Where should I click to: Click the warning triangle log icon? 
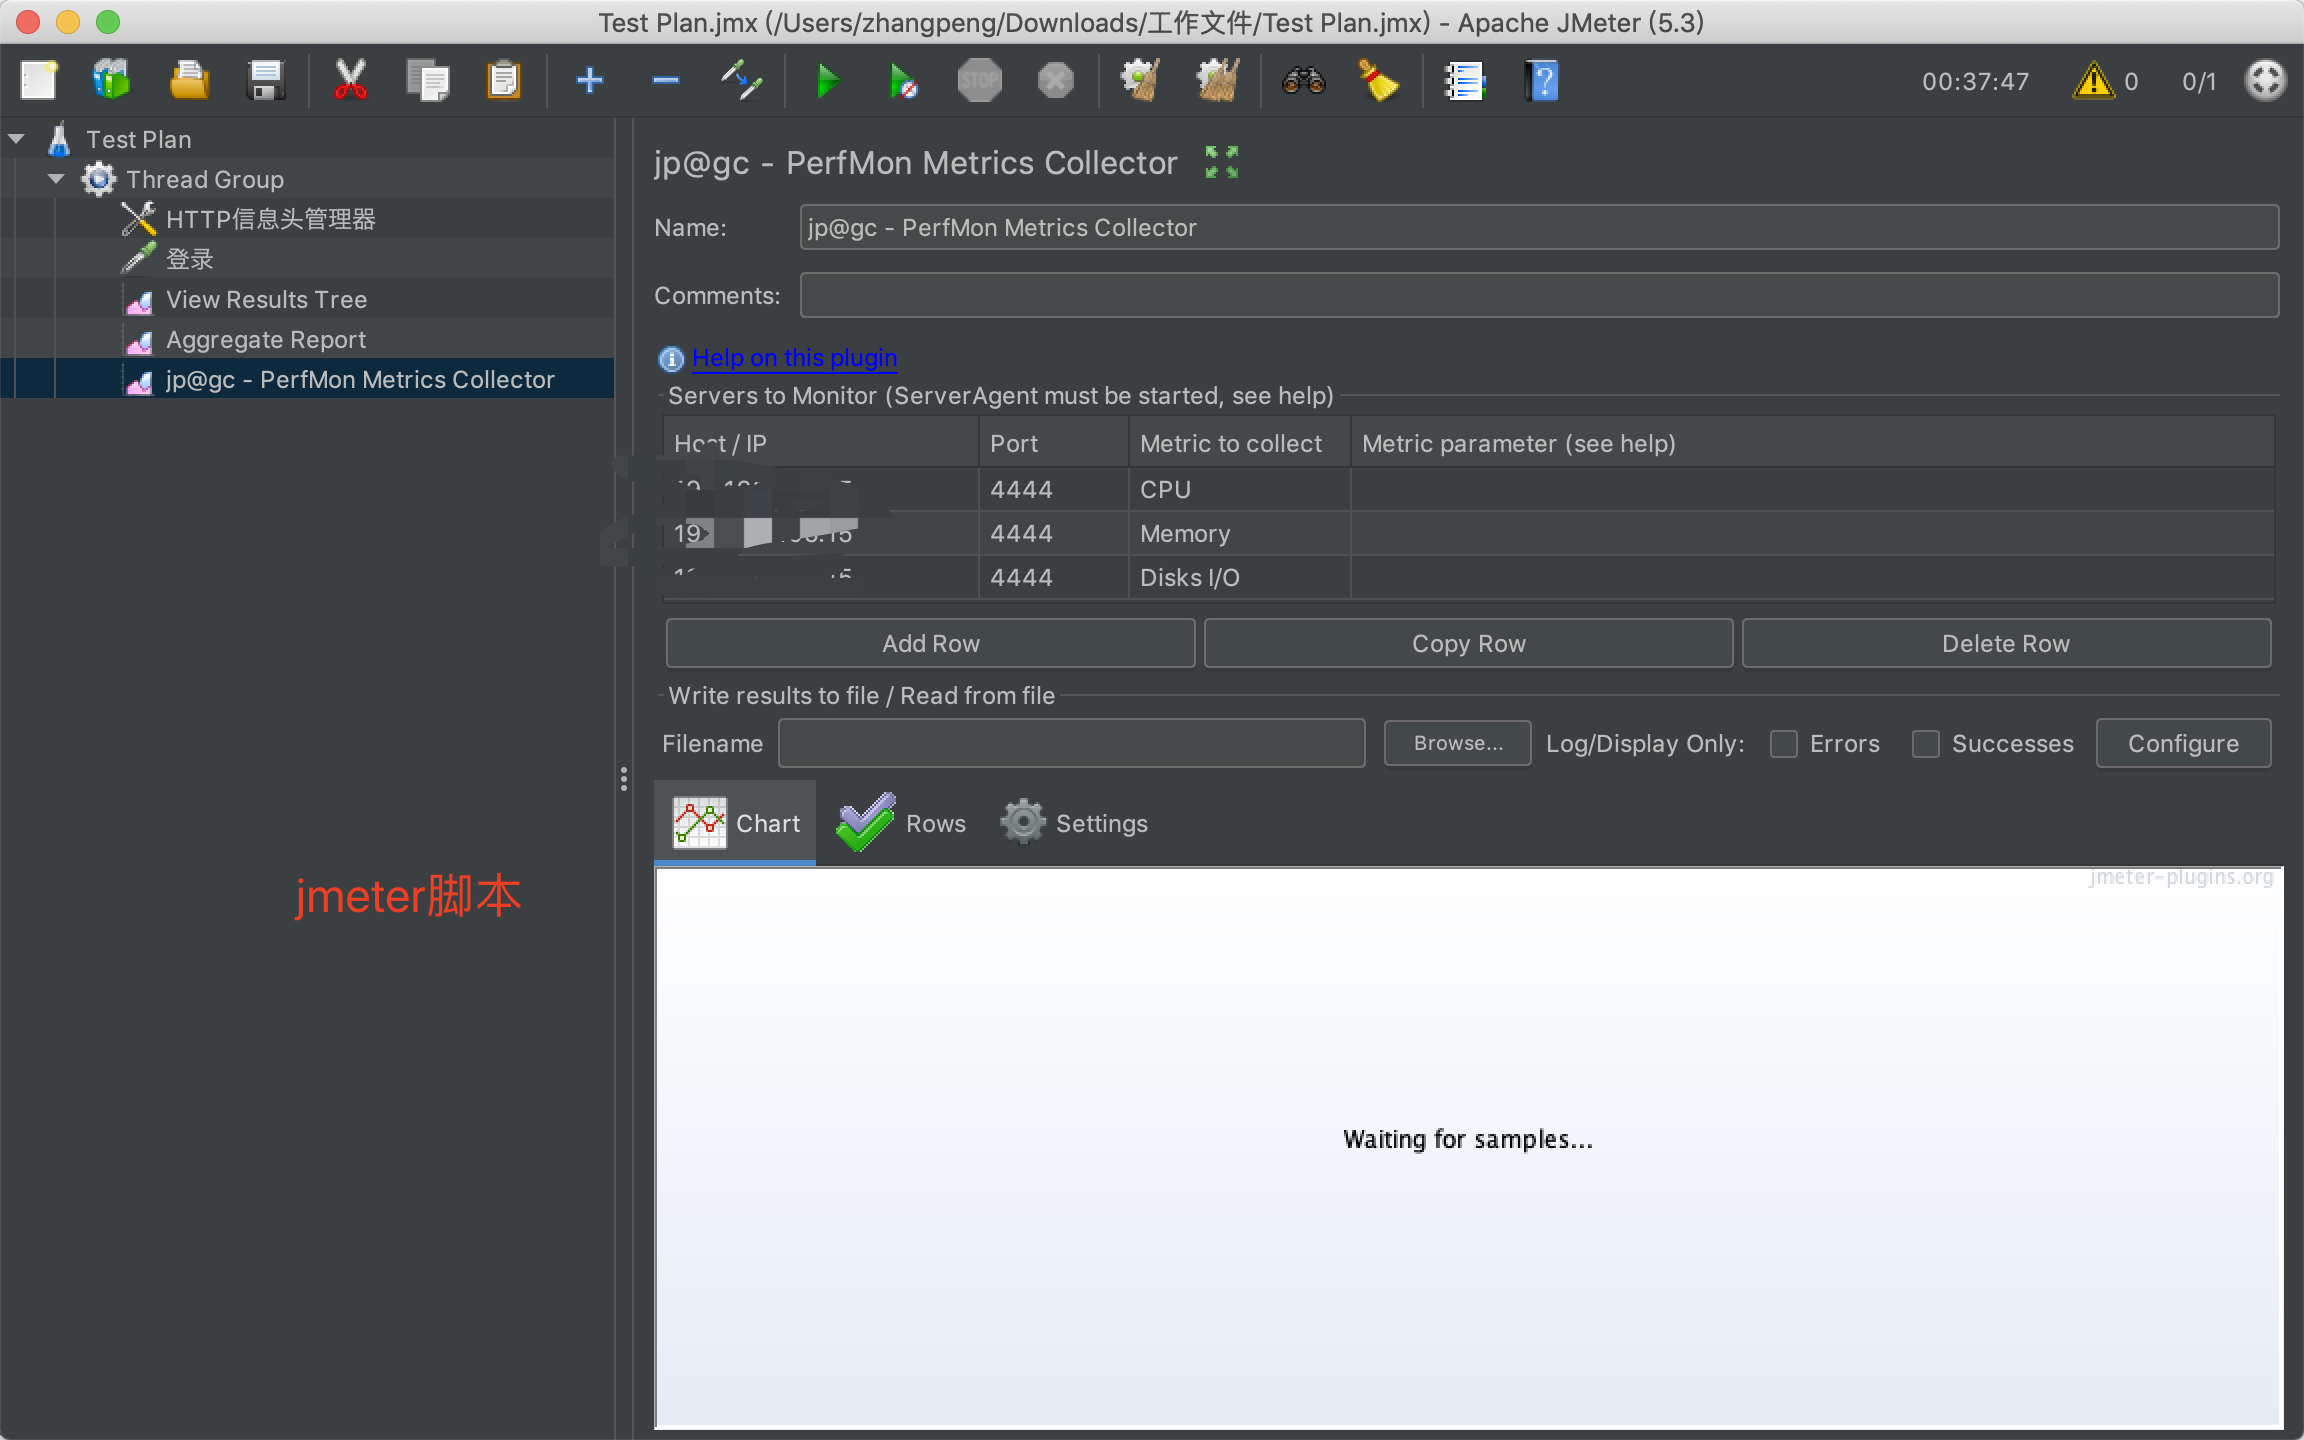2094,81
